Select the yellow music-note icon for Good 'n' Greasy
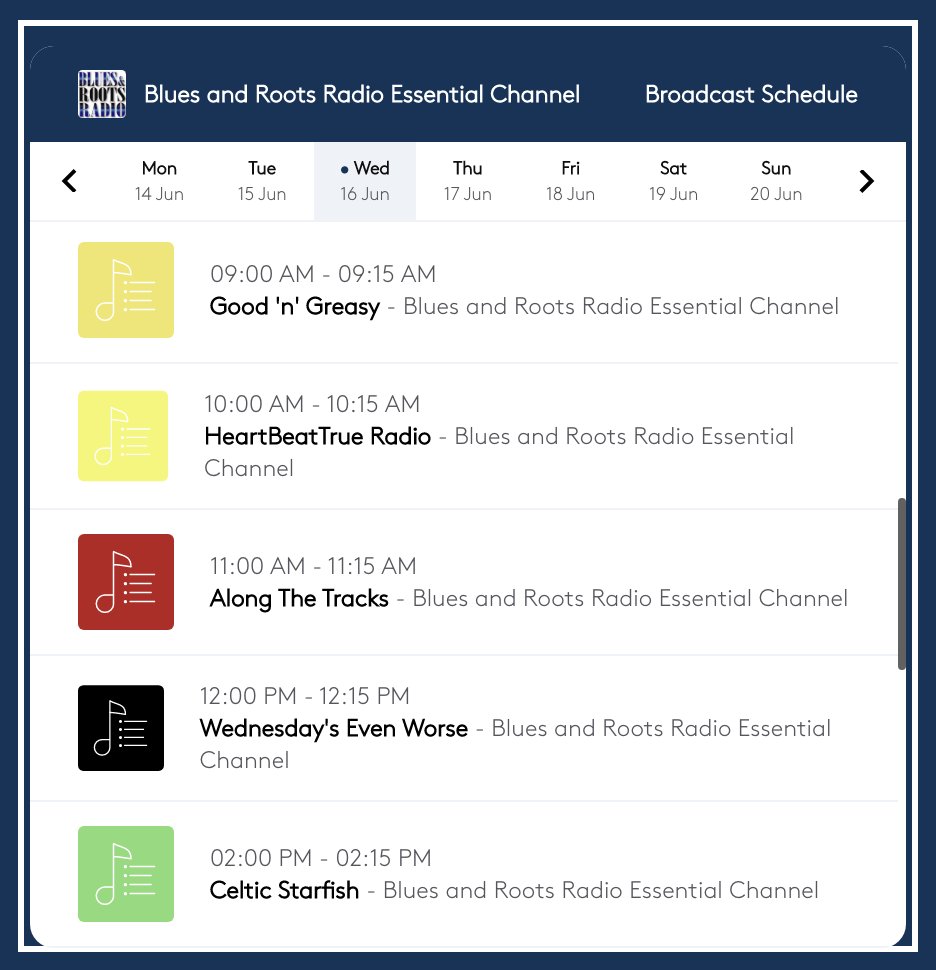 126,290
